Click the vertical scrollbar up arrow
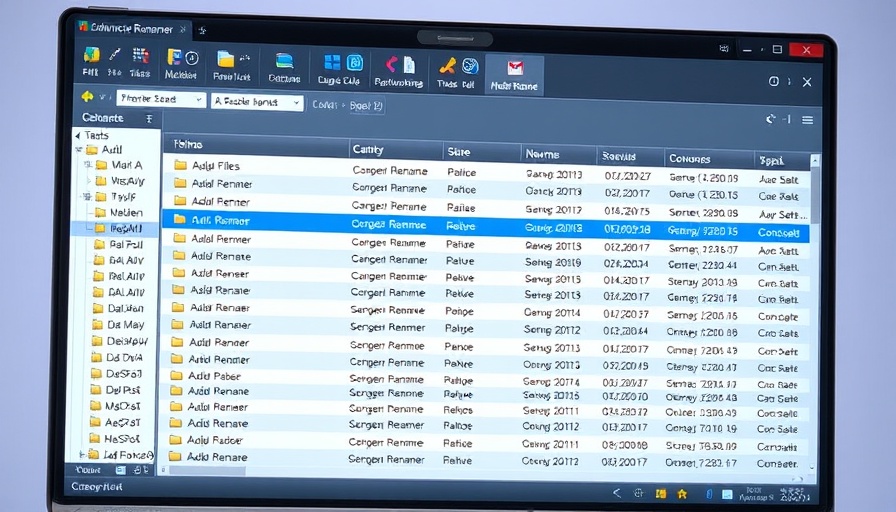 point(815,160)
